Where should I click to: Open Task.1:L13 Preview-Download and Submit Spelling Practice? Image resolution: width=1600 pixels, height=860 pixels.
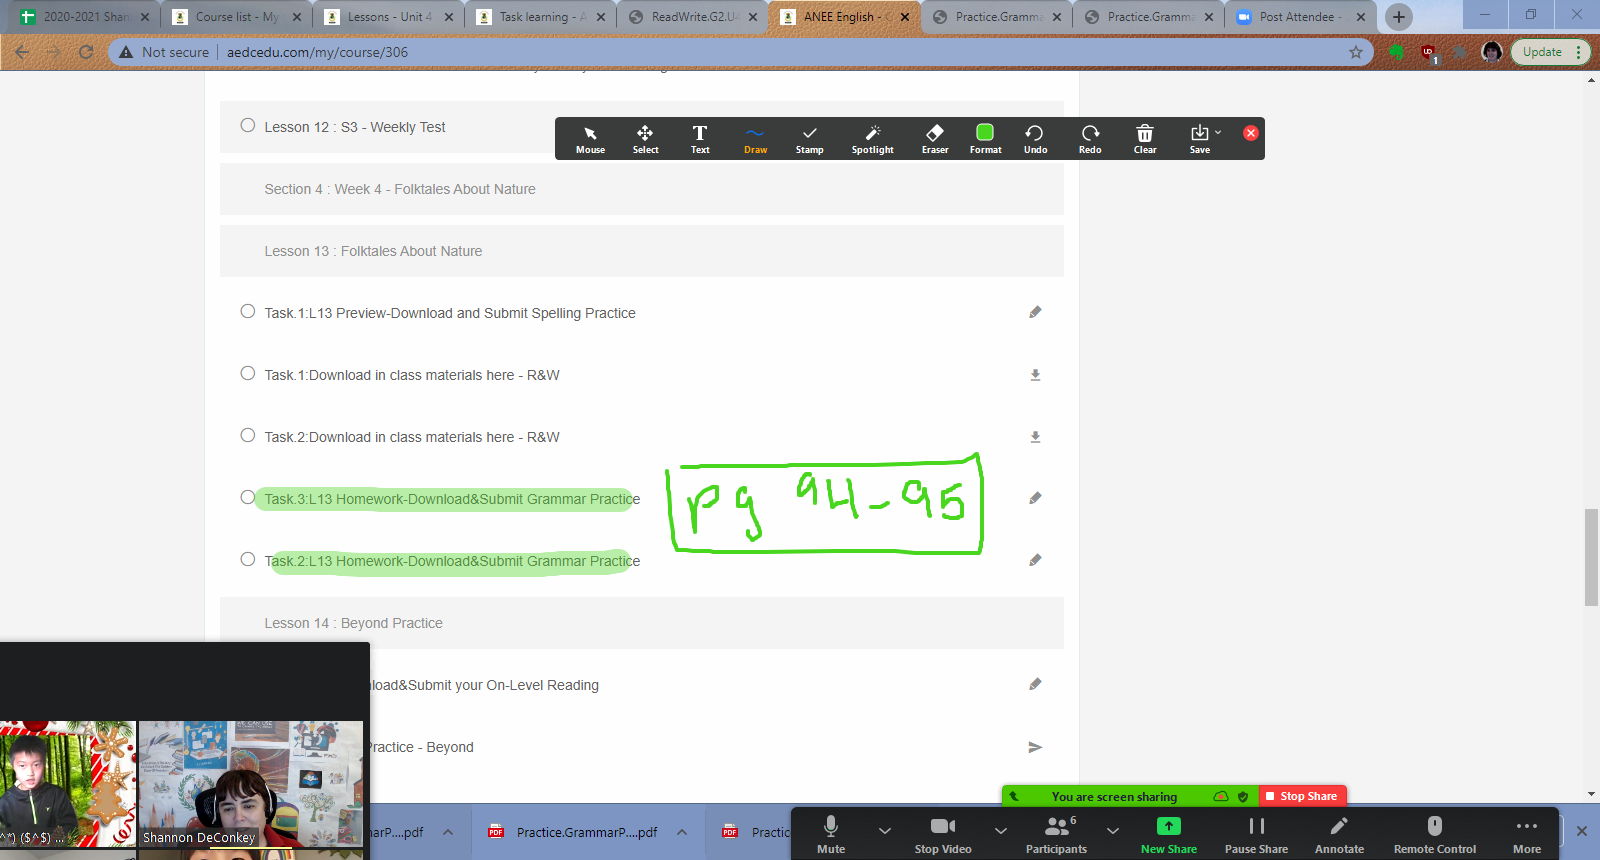(x=450, y=313)
